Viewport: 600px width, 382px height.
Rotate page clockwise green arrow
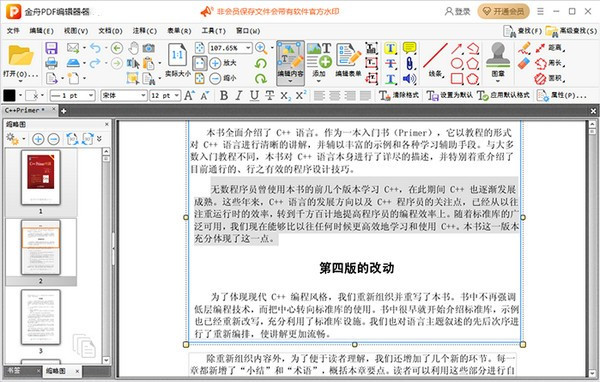[x=261, y=78]
